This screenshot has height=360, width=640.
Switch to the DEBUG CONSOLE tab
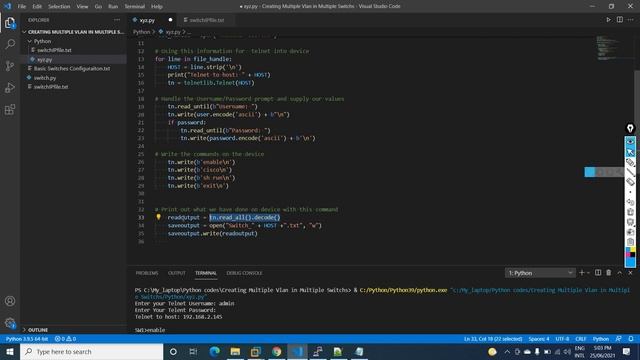[x=244, y=273]
